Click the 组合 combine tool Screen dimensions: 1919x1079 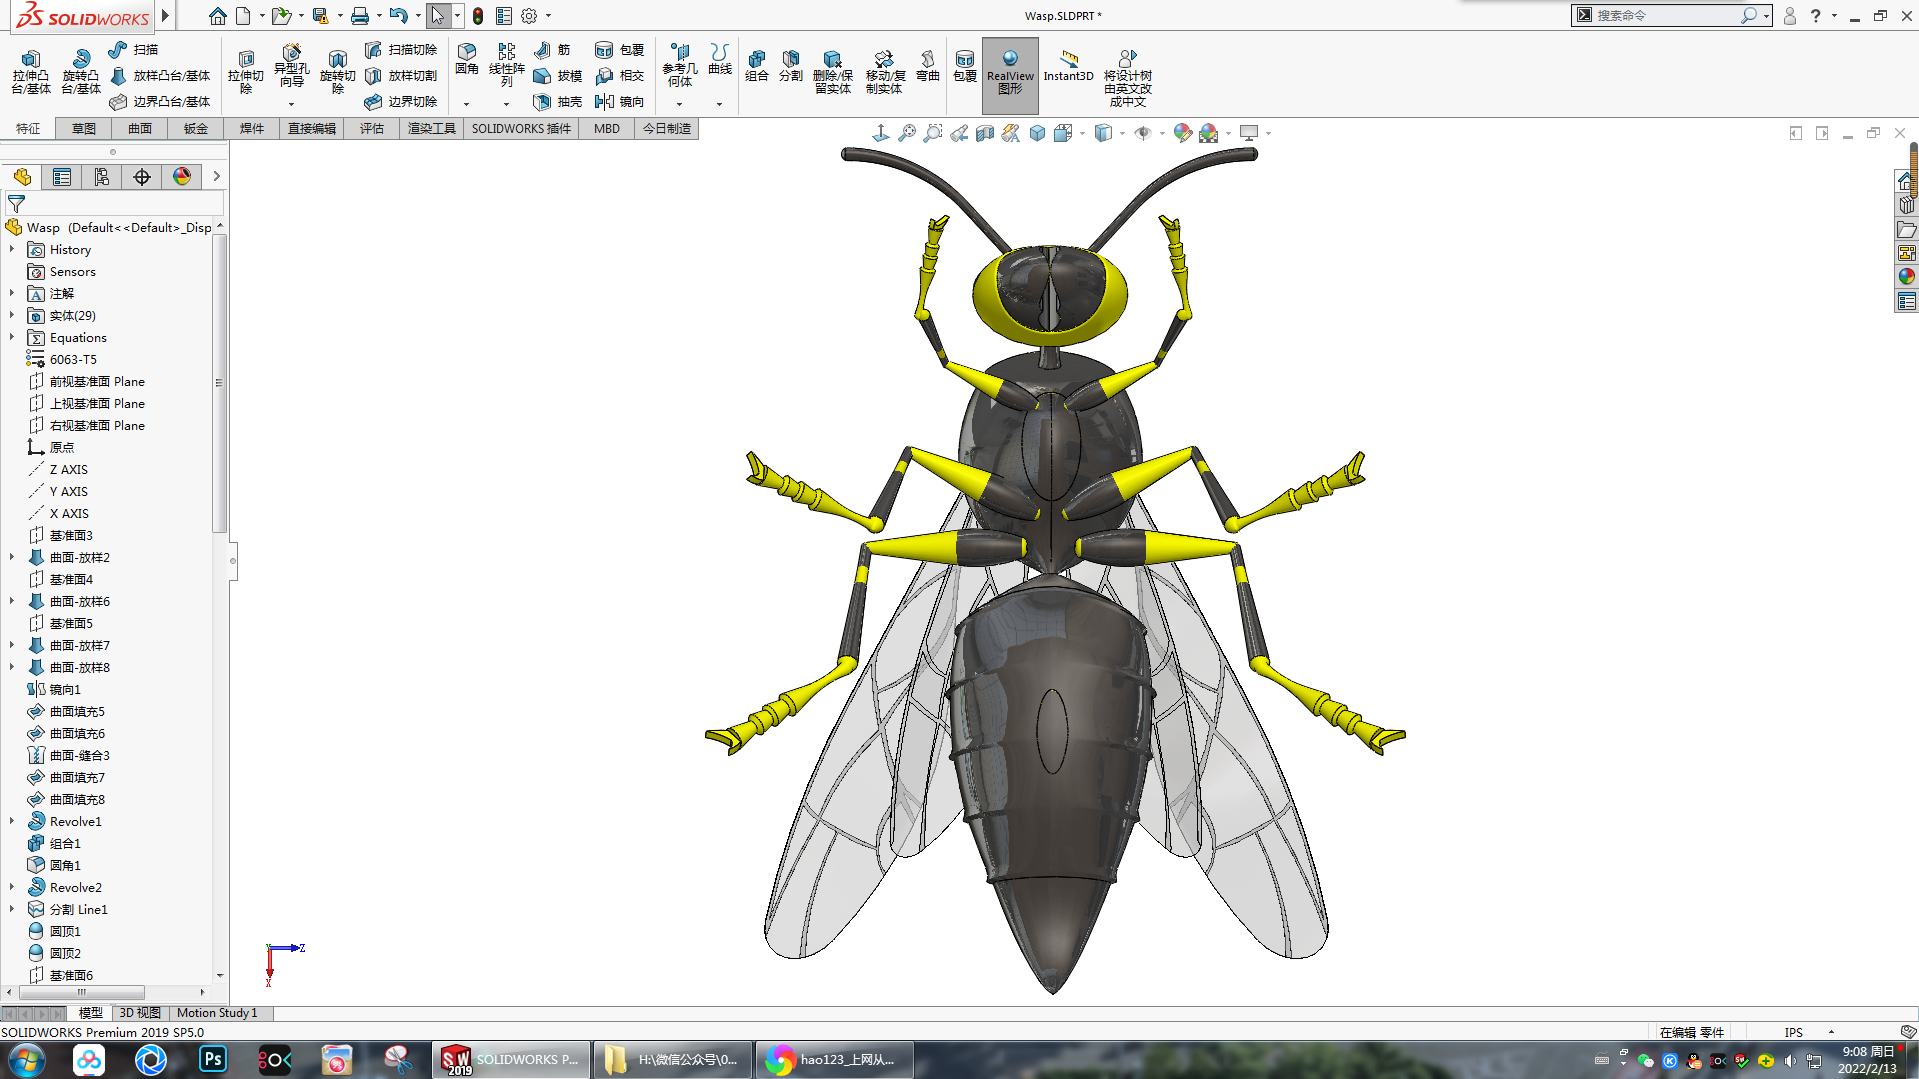point(757,66)
